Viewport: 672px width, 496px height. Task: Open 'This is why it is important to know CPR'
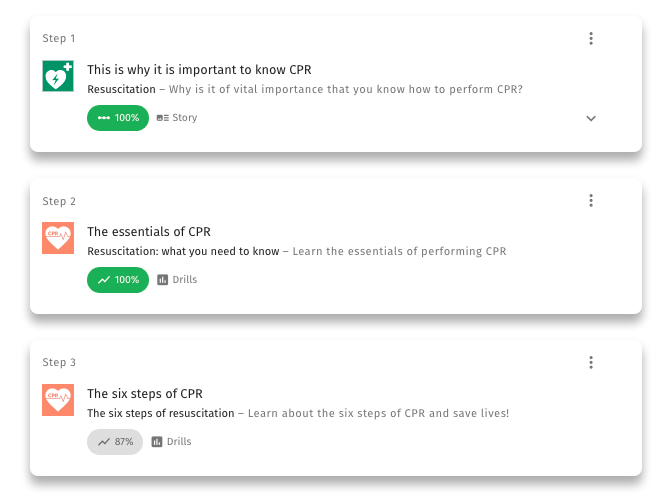pos(199,69)
